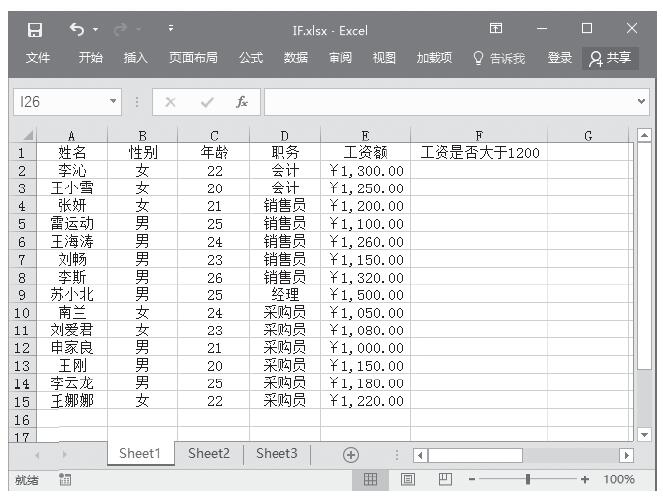Switch to Sheet2 tab

click(x=209, y=453)
